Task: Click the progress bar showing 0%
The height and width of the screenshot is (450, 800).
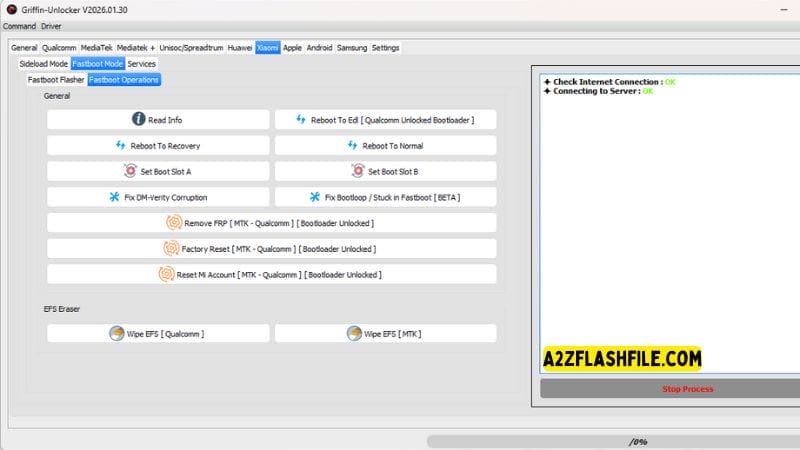Action: click(x=613, y=441)
